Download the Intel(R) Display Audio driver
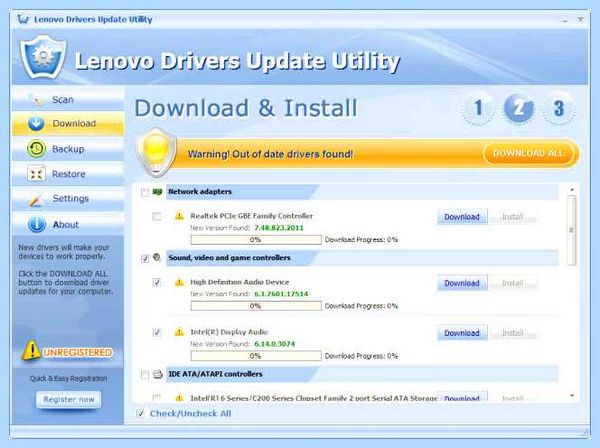Viewport: 600px width, 448px height. (462, 333)
